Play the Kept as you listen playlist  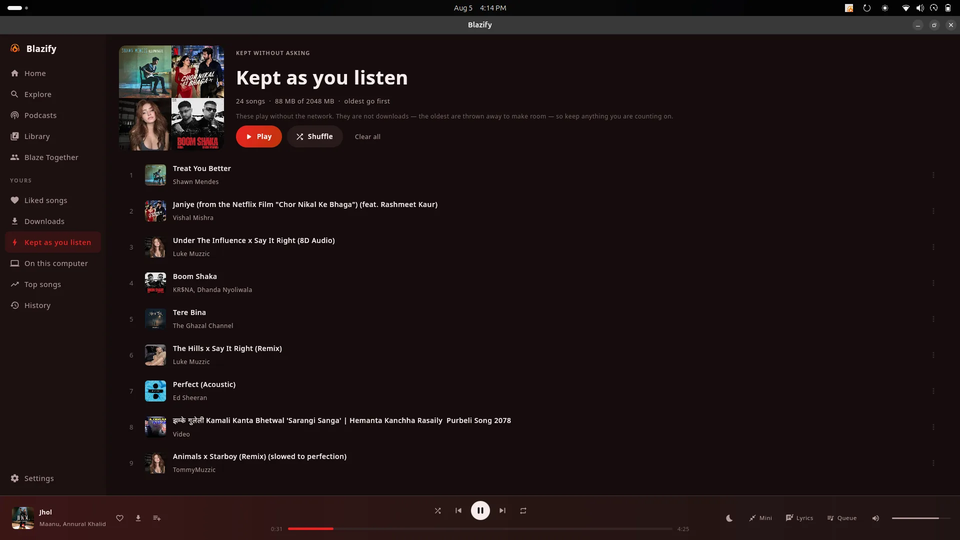(x=258, y=137)
